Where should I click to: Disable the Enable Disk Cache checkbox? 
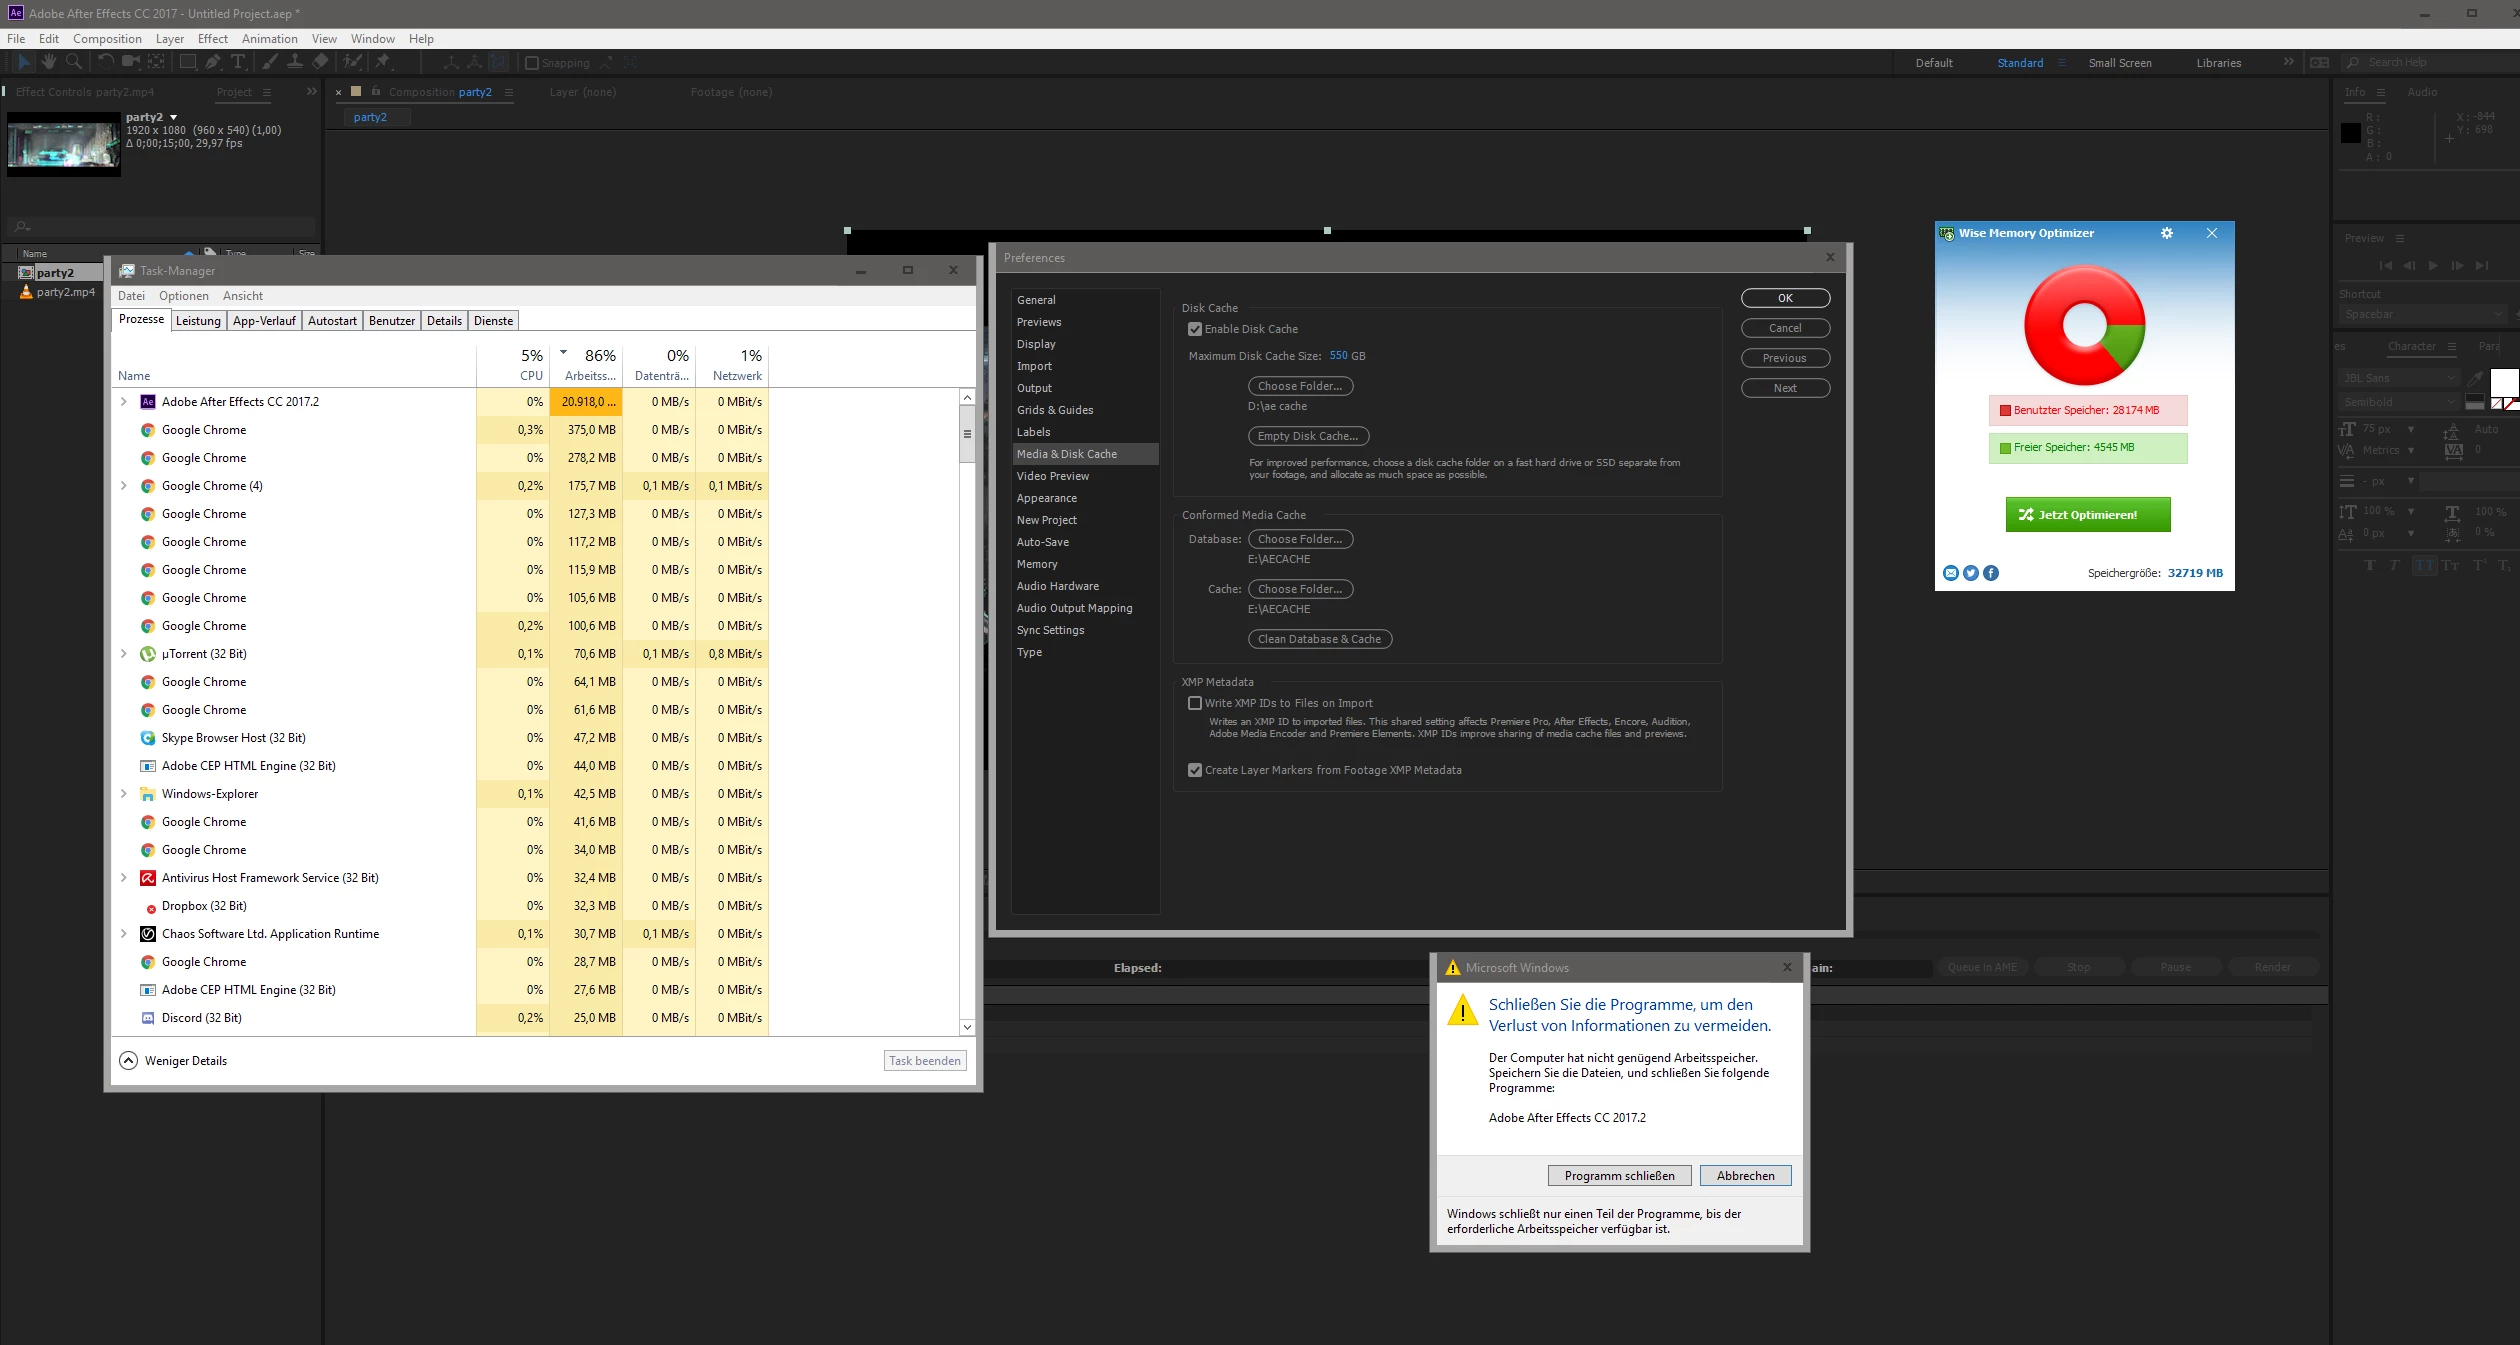[1194, 329]
